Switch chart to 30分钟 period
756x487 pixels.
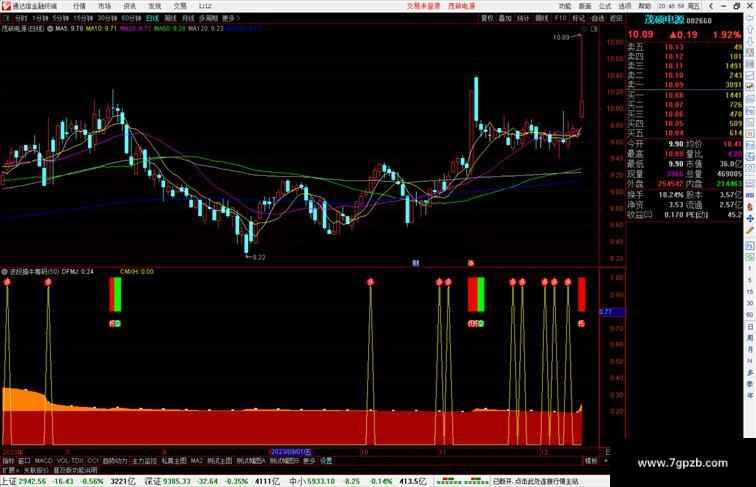pos(107,18)
